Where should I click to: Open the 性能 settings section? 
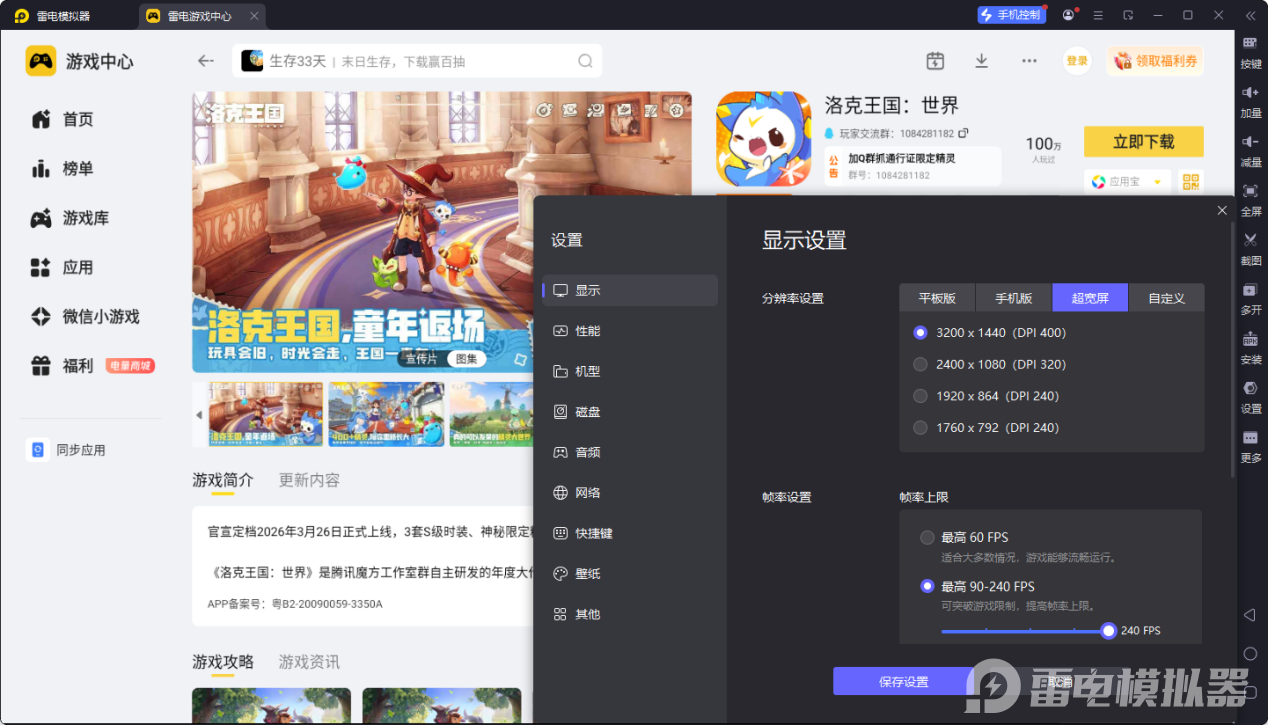(x=587, y=331)
